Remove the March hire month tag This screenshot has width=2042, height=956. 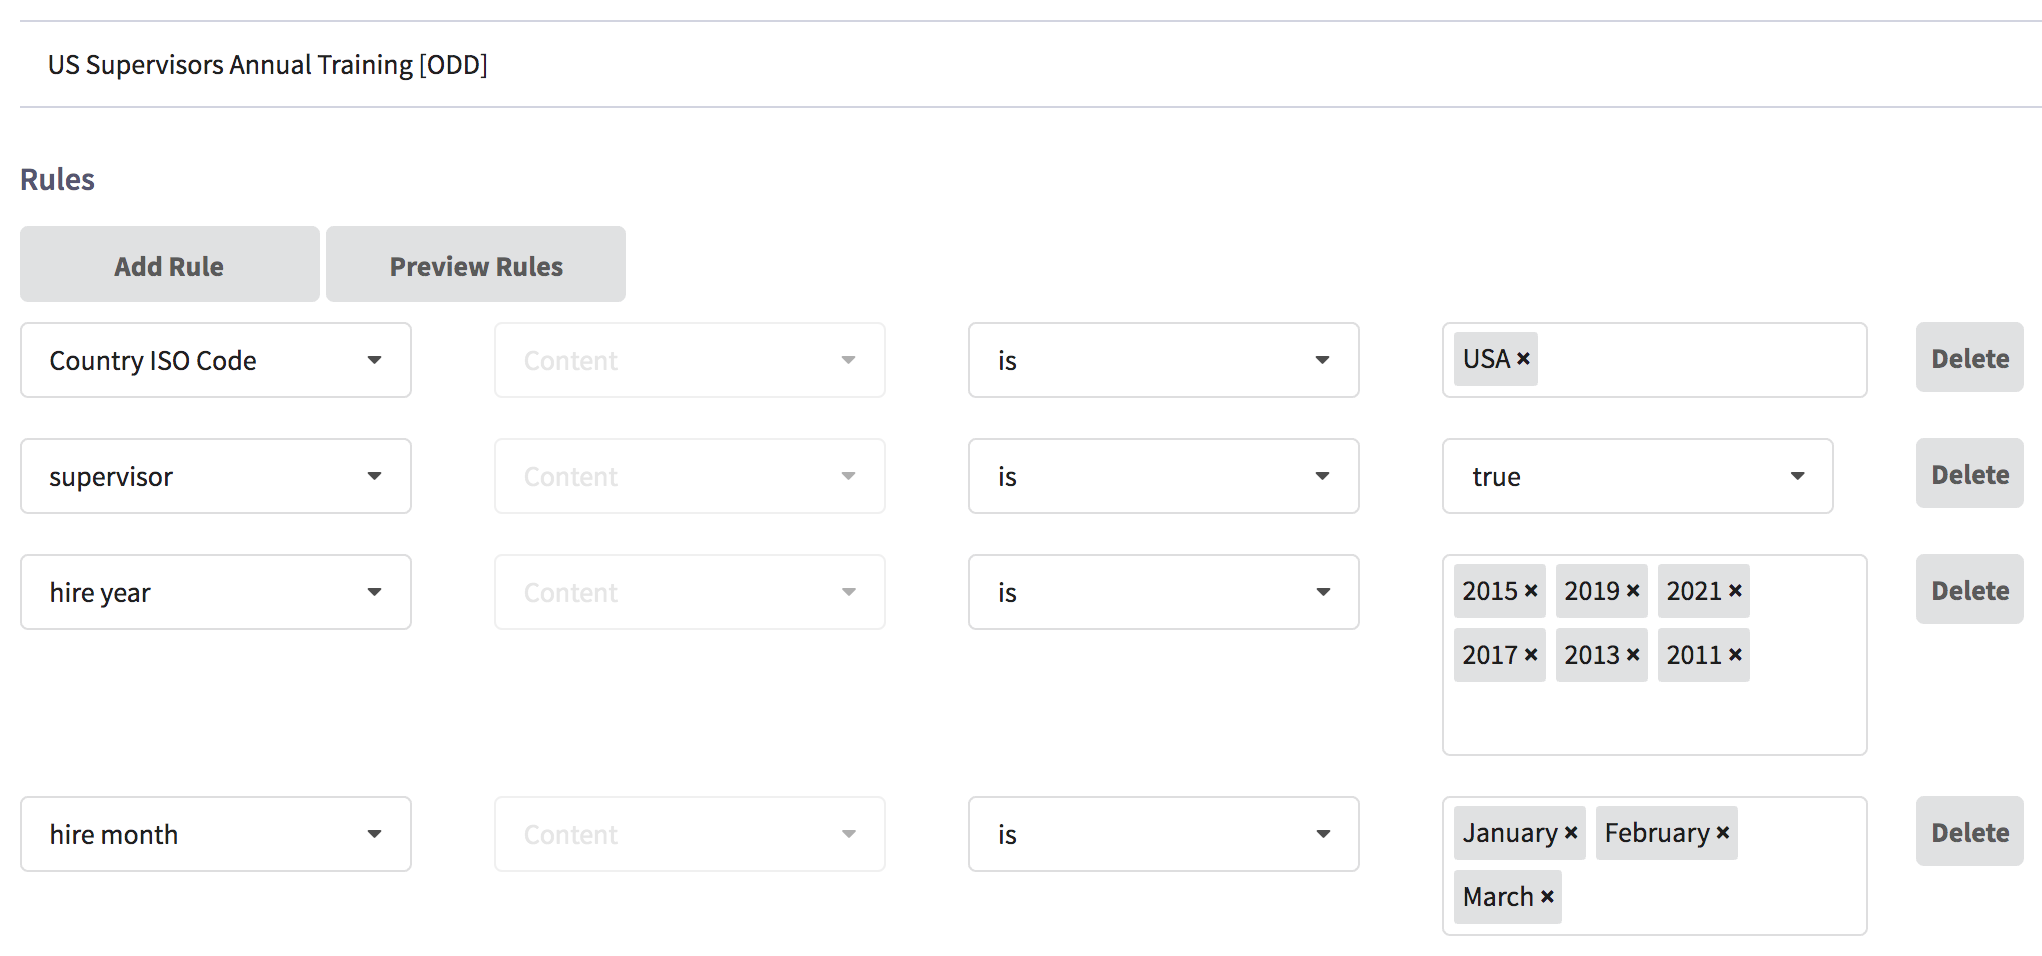click(x=1547, y=897)
